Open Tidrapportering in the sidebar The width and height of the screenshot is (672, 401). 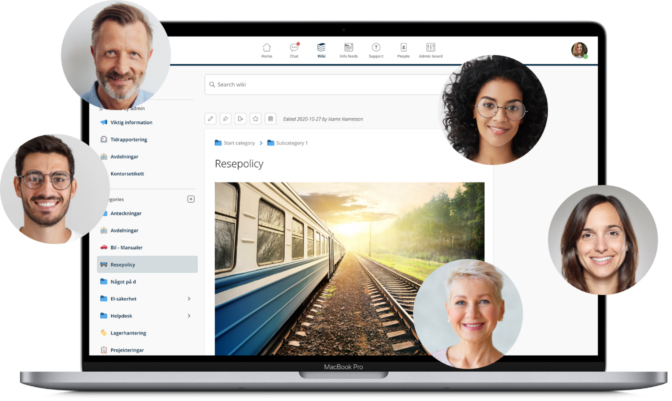[128, 139]
